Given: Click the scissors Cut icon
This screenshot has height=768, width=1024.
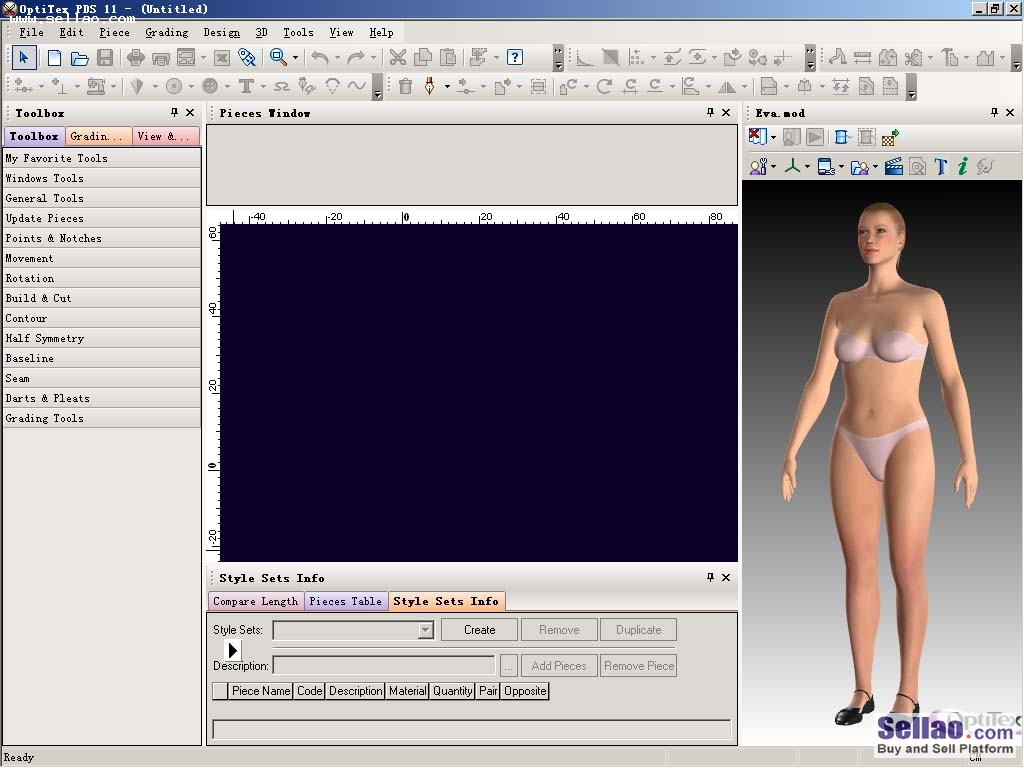Looking at the screenshot, I should 398,57.
